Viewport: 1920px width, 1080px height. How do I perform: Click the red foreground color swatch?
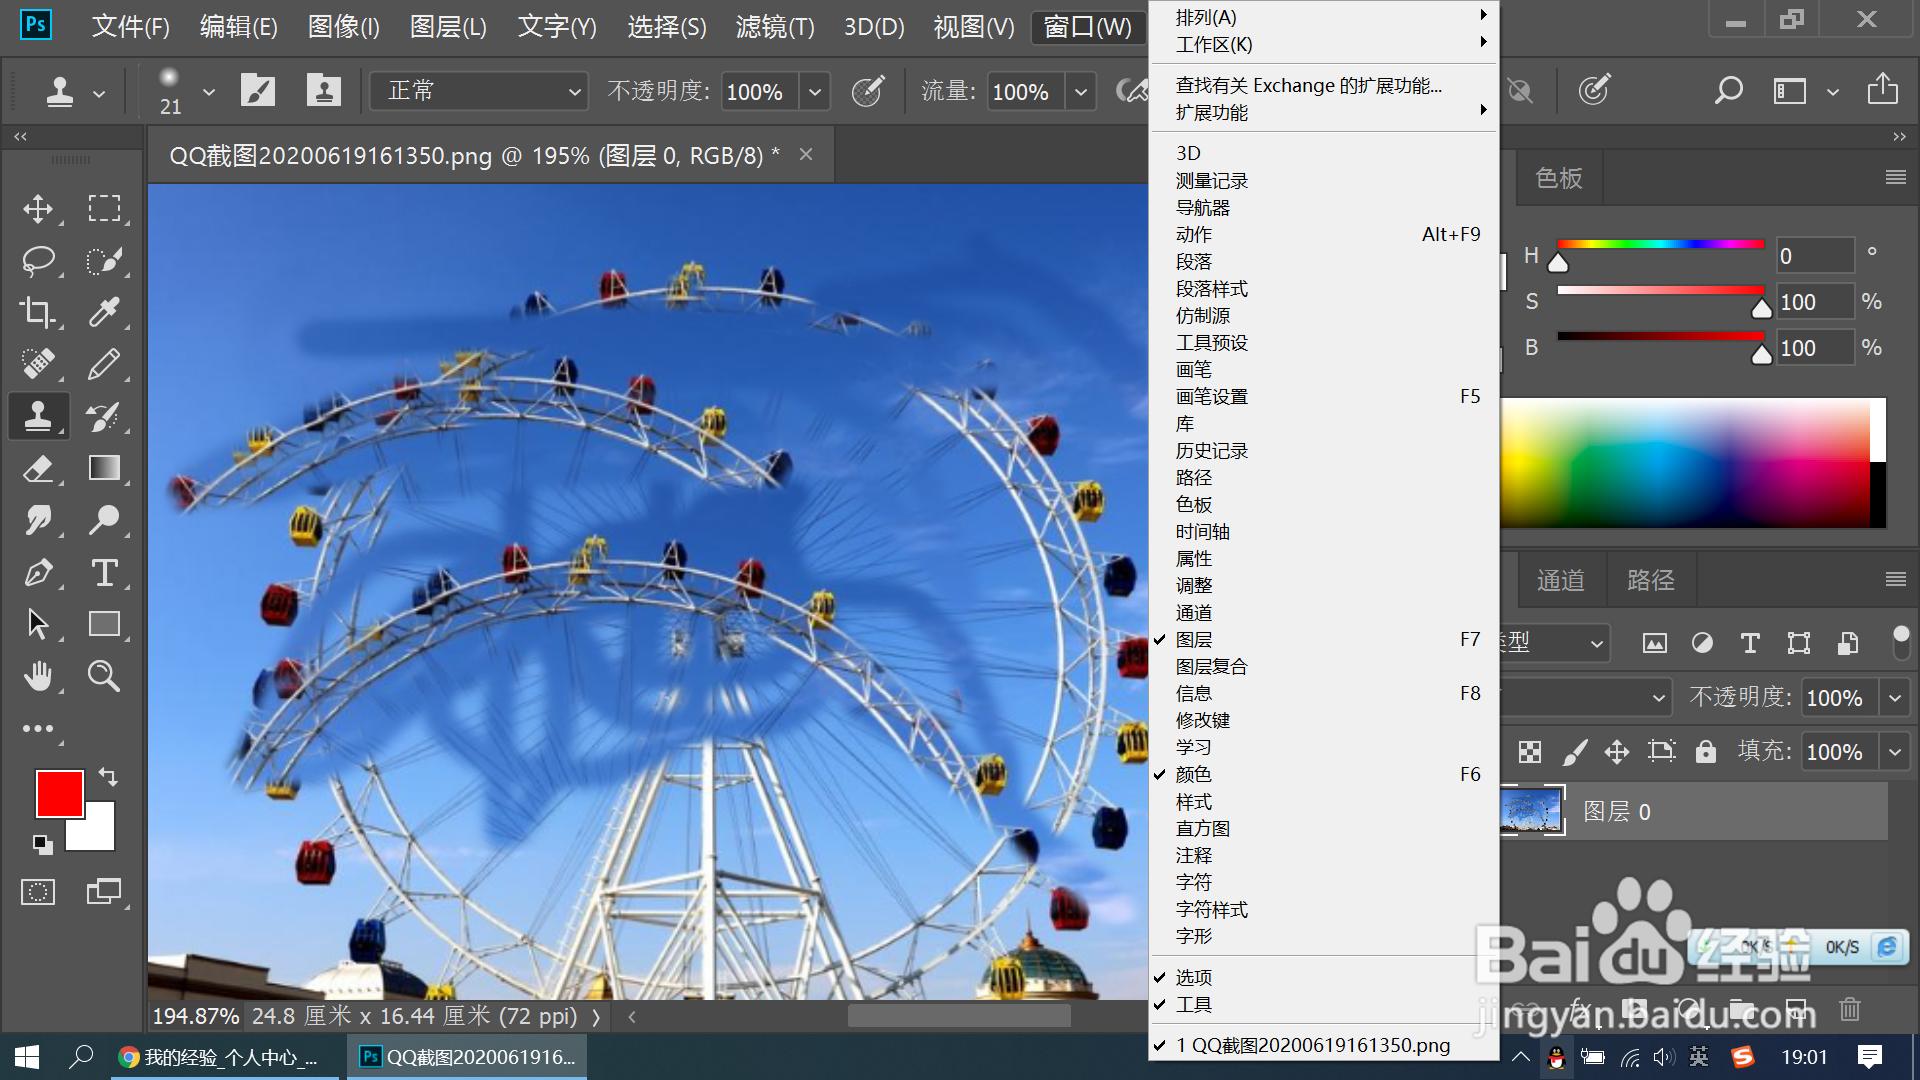(59, 794)
